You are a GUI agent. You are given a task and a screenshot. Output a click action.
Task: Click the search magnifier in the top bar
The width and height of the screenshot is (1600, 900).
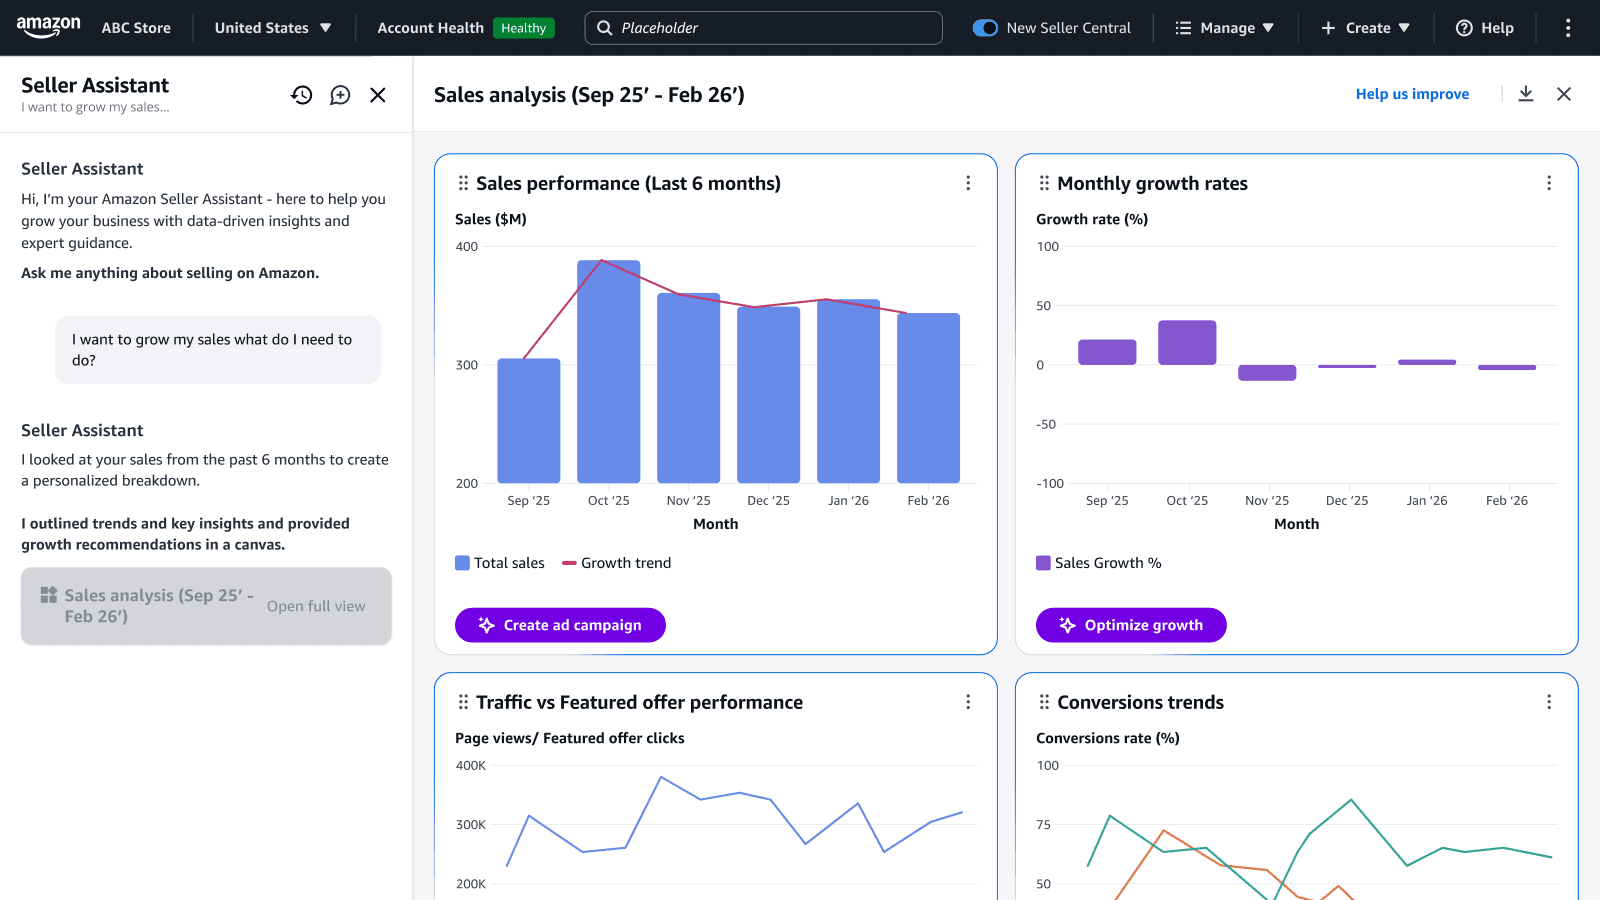click(x=604, y=27)
